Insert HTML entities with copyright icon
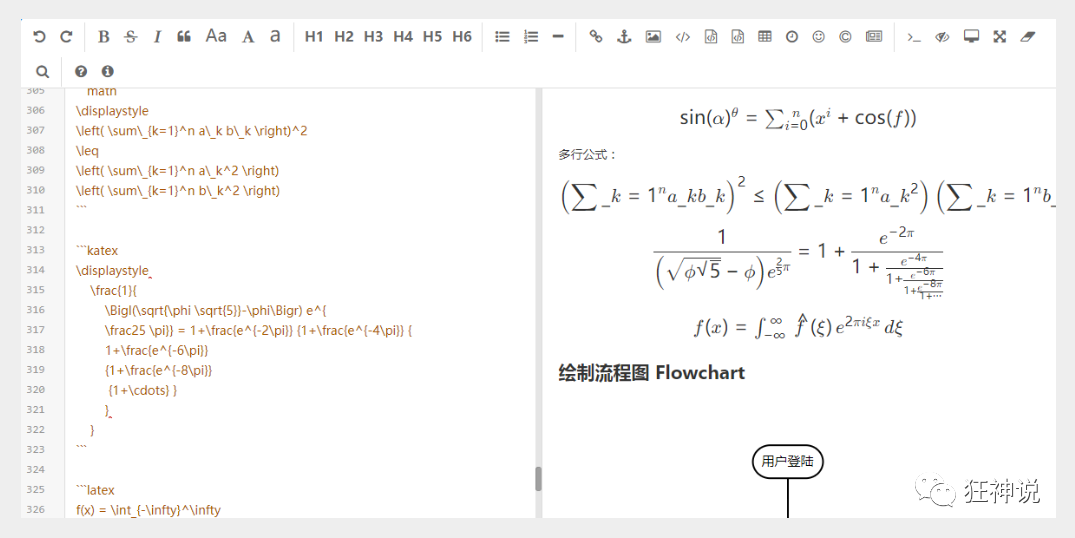Screen dimensions: 1075x538 click(845, 36)
